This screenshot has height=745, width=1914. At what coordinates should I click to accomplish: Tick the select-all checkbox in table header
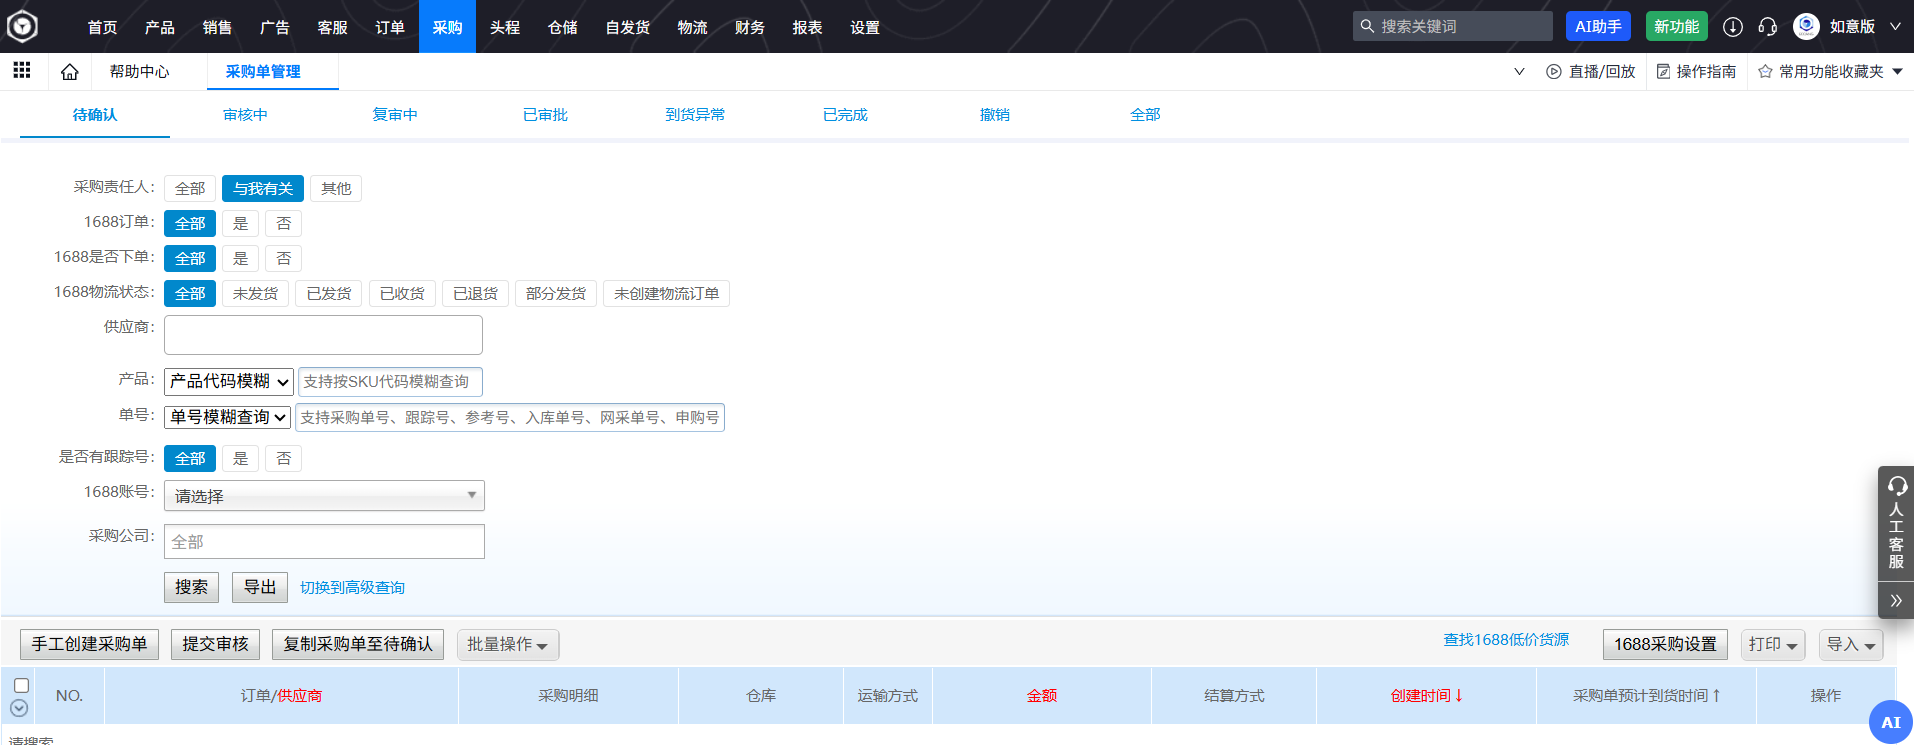point(21,685)
